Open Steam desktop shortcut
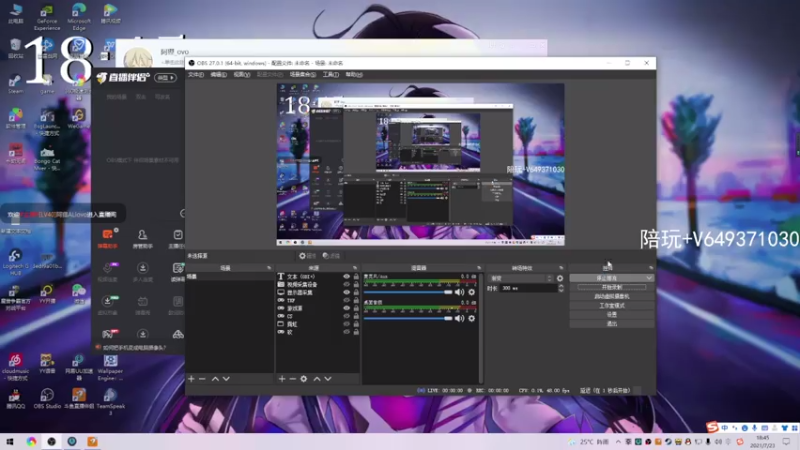Screen dimensions: 800x450 [15, 84]
